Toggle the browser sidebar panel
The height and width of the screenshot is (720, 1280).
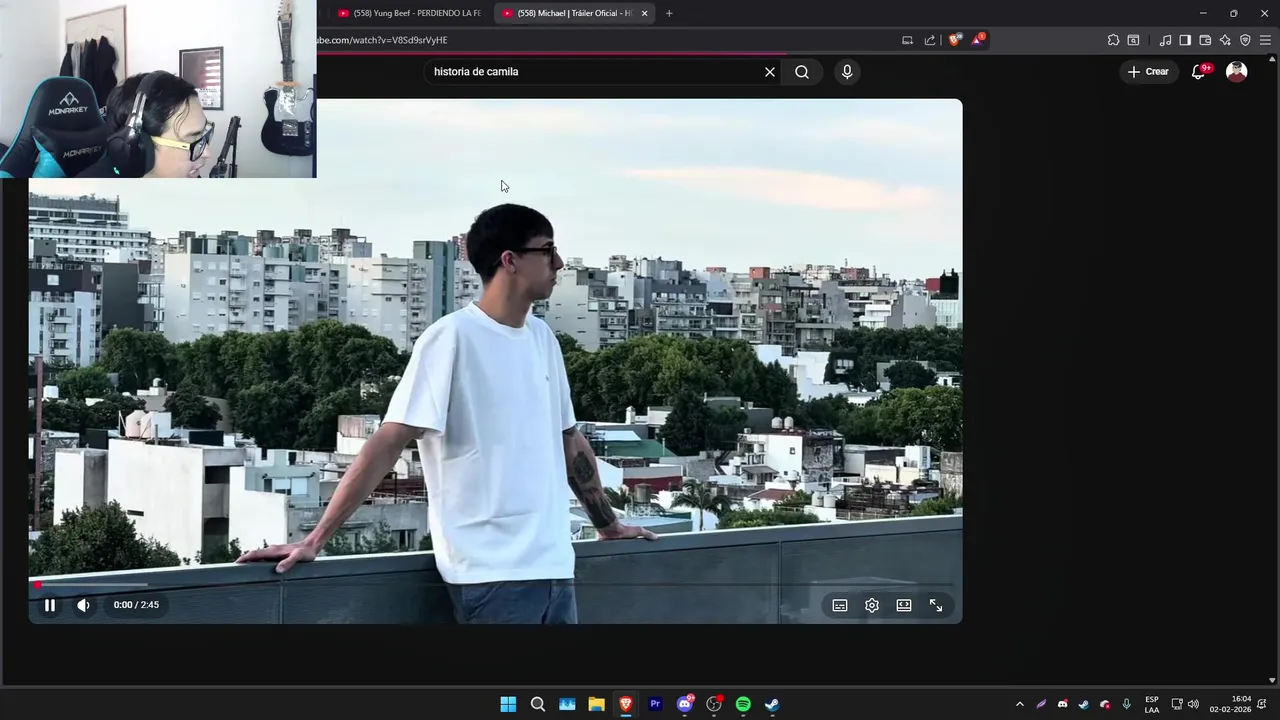tap(1185, 40)
